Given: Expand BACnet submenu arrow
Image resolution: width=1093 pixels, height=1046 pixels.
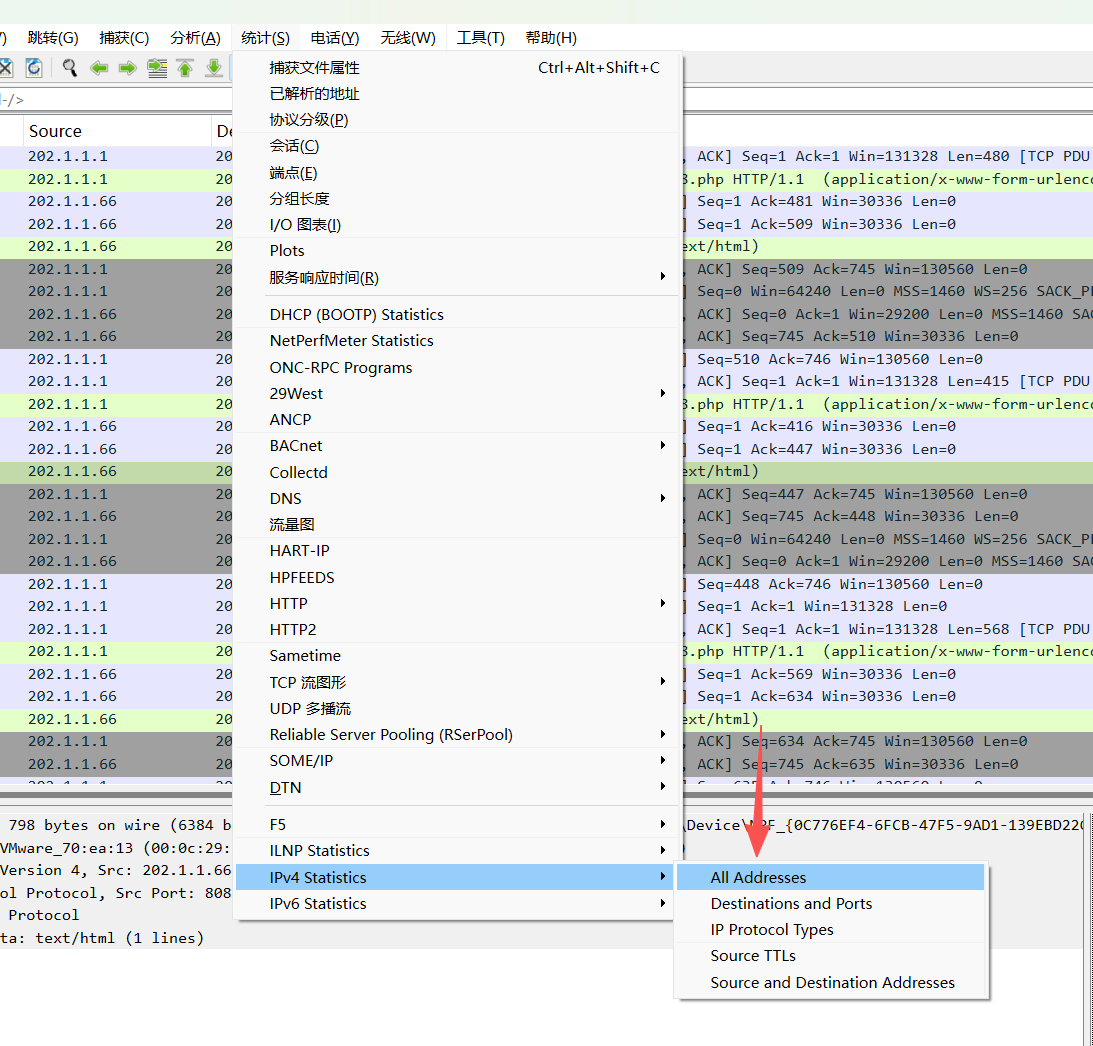Looking at the screenshot, I should point(663,446).
